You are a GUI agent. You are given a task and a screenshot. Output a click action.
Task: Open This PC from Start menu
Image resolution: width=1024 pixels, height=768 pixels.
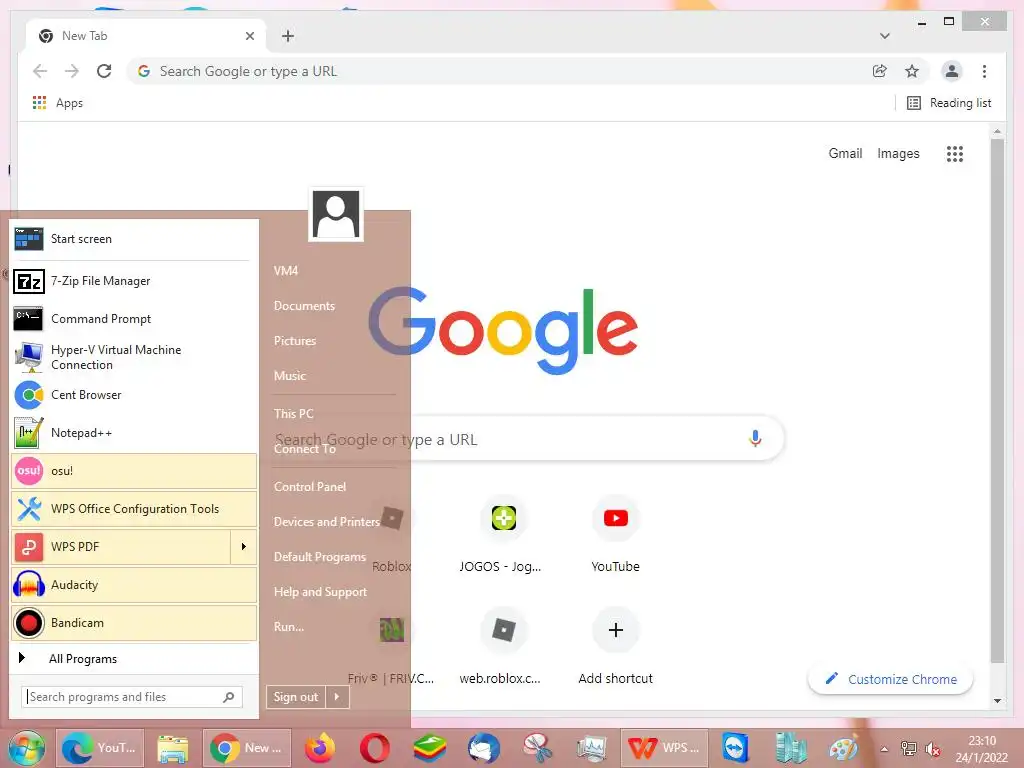click(x=294, y=413)
